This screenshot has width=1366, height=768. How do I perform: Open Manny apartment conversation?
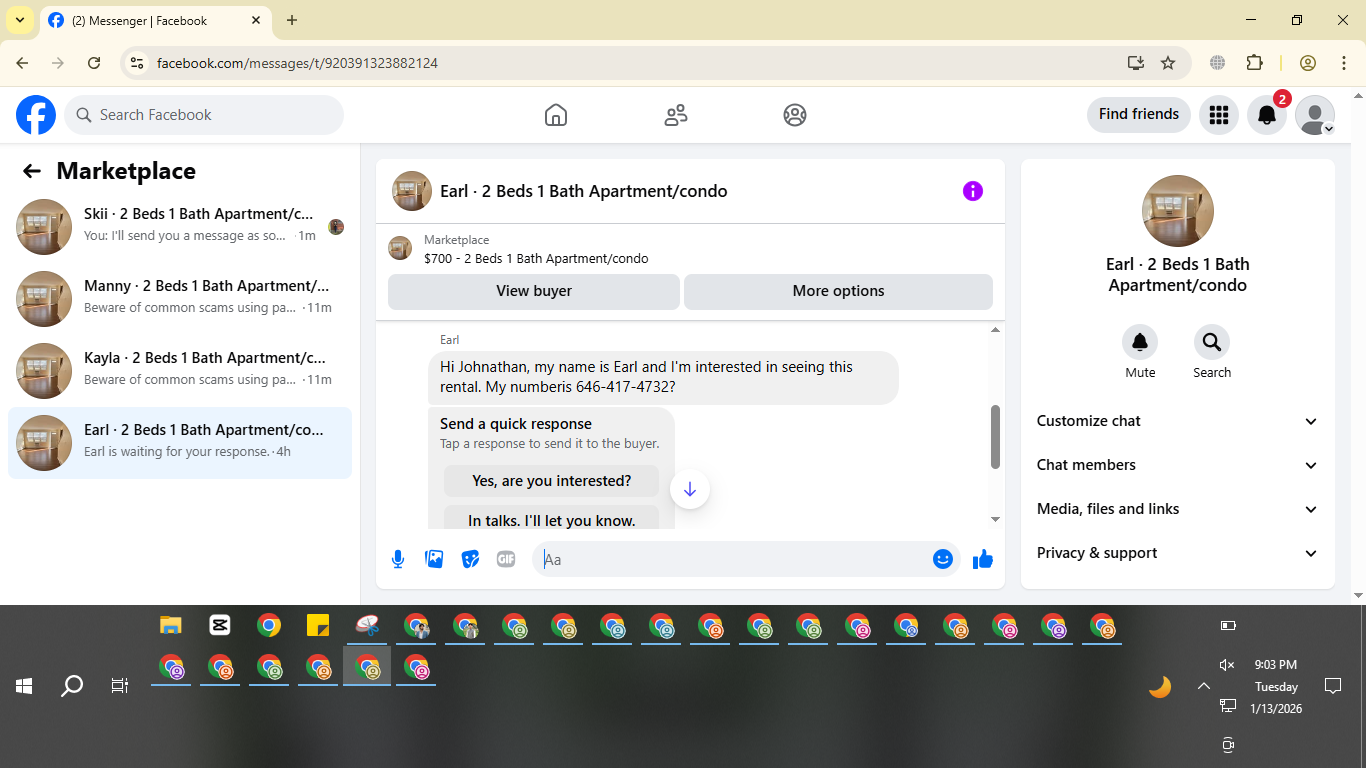[x=180, y=299]
